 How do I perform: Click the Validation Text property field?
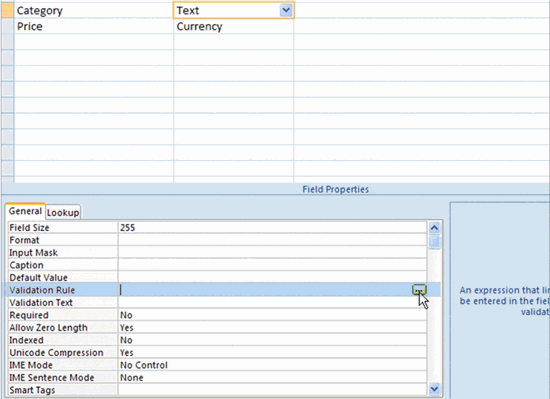[x=273, y=303]
